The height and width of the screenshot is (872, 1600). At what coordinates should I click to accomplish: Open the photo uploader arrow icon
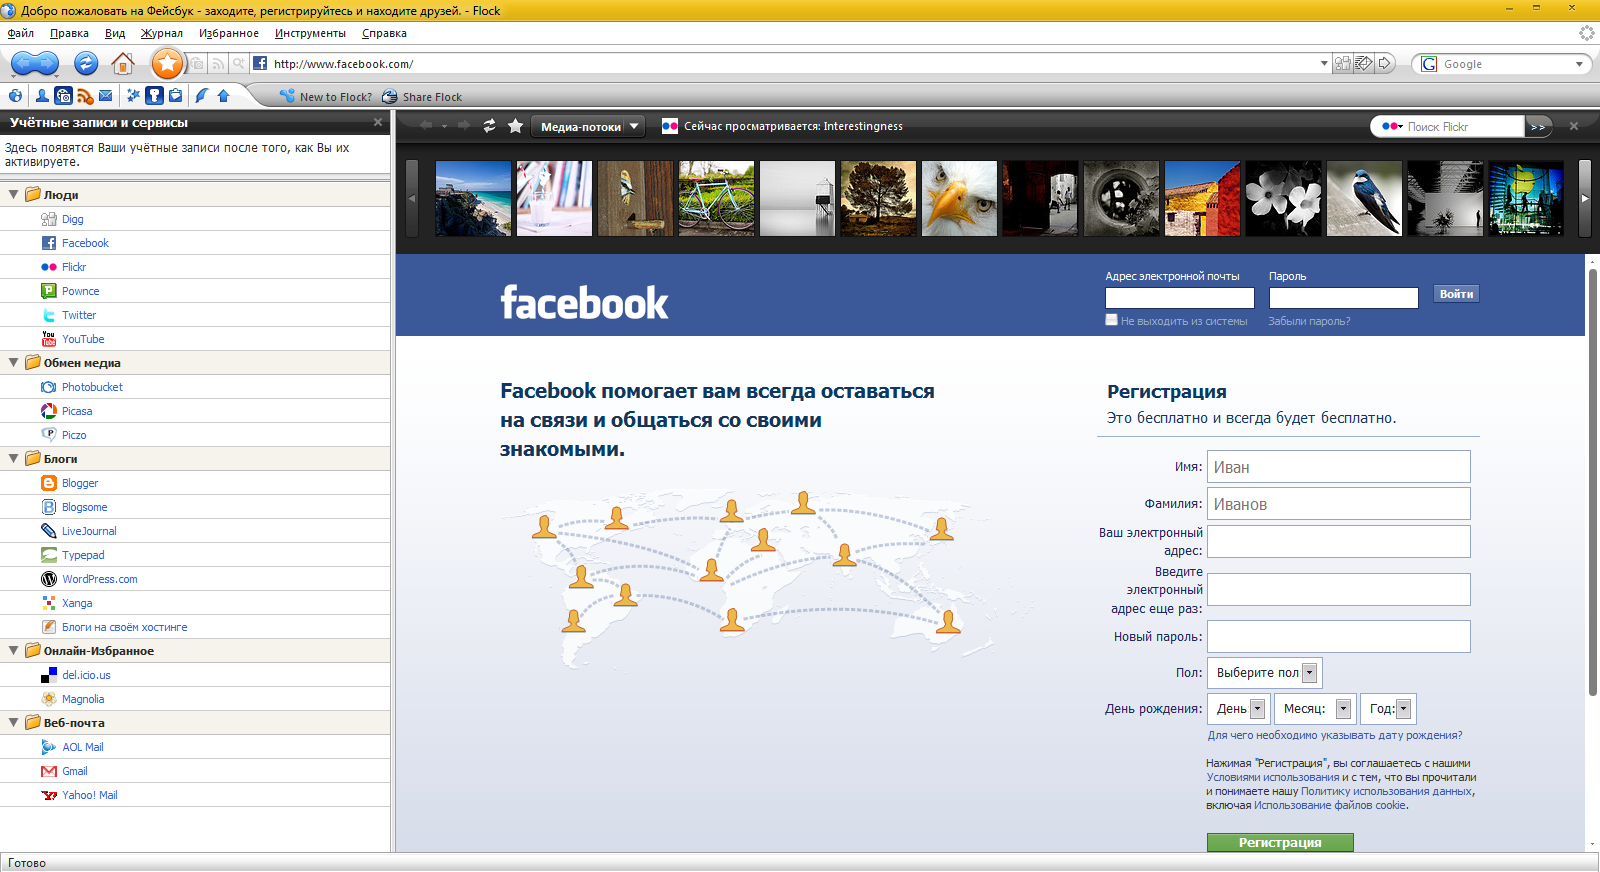point(223,96)
